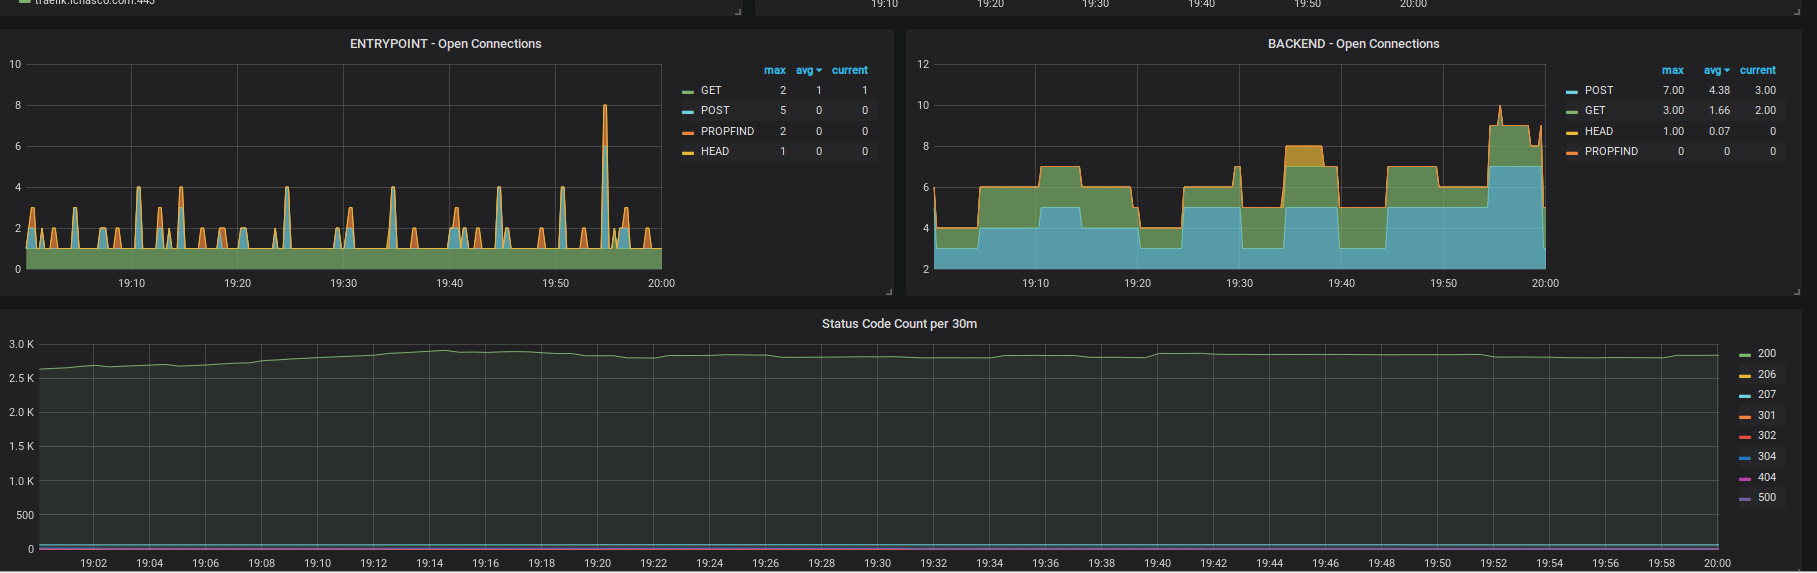The width and height of the screenshot is (1817, 573).
Task: Change color of ENTRYPOINT HEAD series swatch
Action: click(x=688, y=153)
